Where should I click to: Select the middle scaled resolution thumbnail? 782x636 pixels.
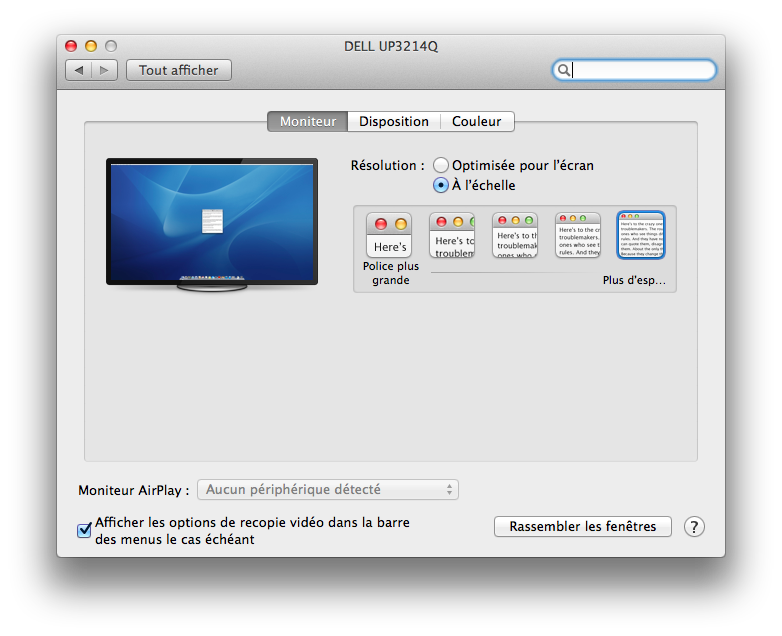coord(515,235)
